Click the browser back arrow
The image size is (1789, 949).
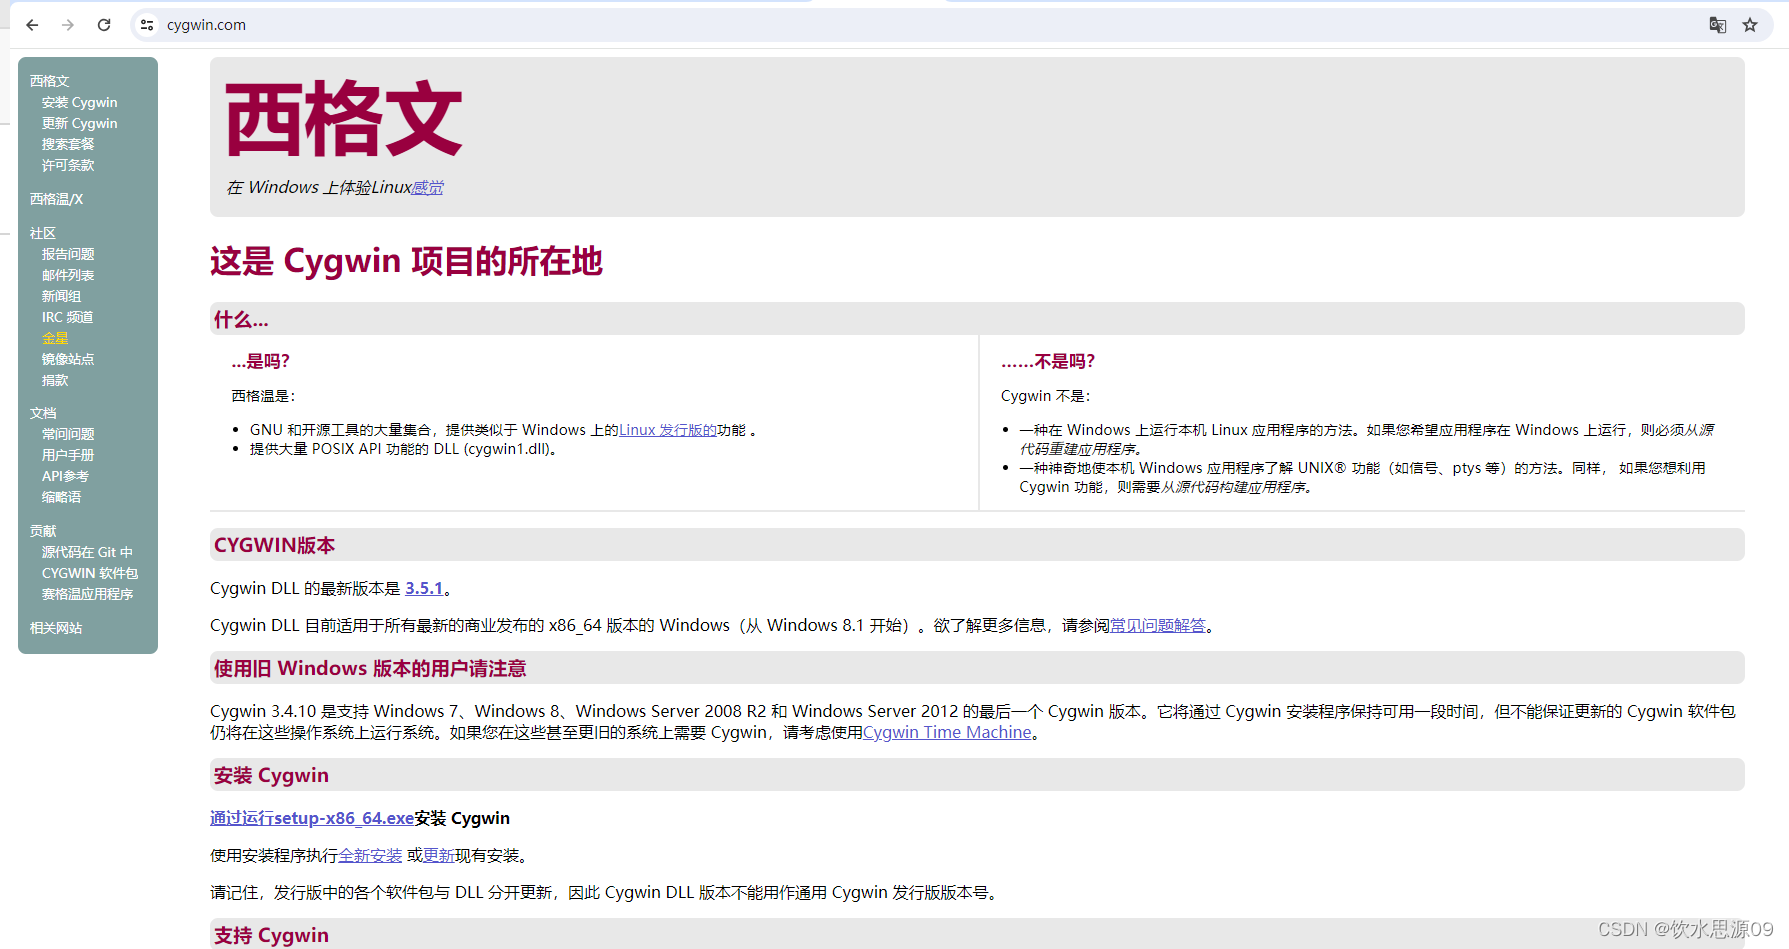31,25
